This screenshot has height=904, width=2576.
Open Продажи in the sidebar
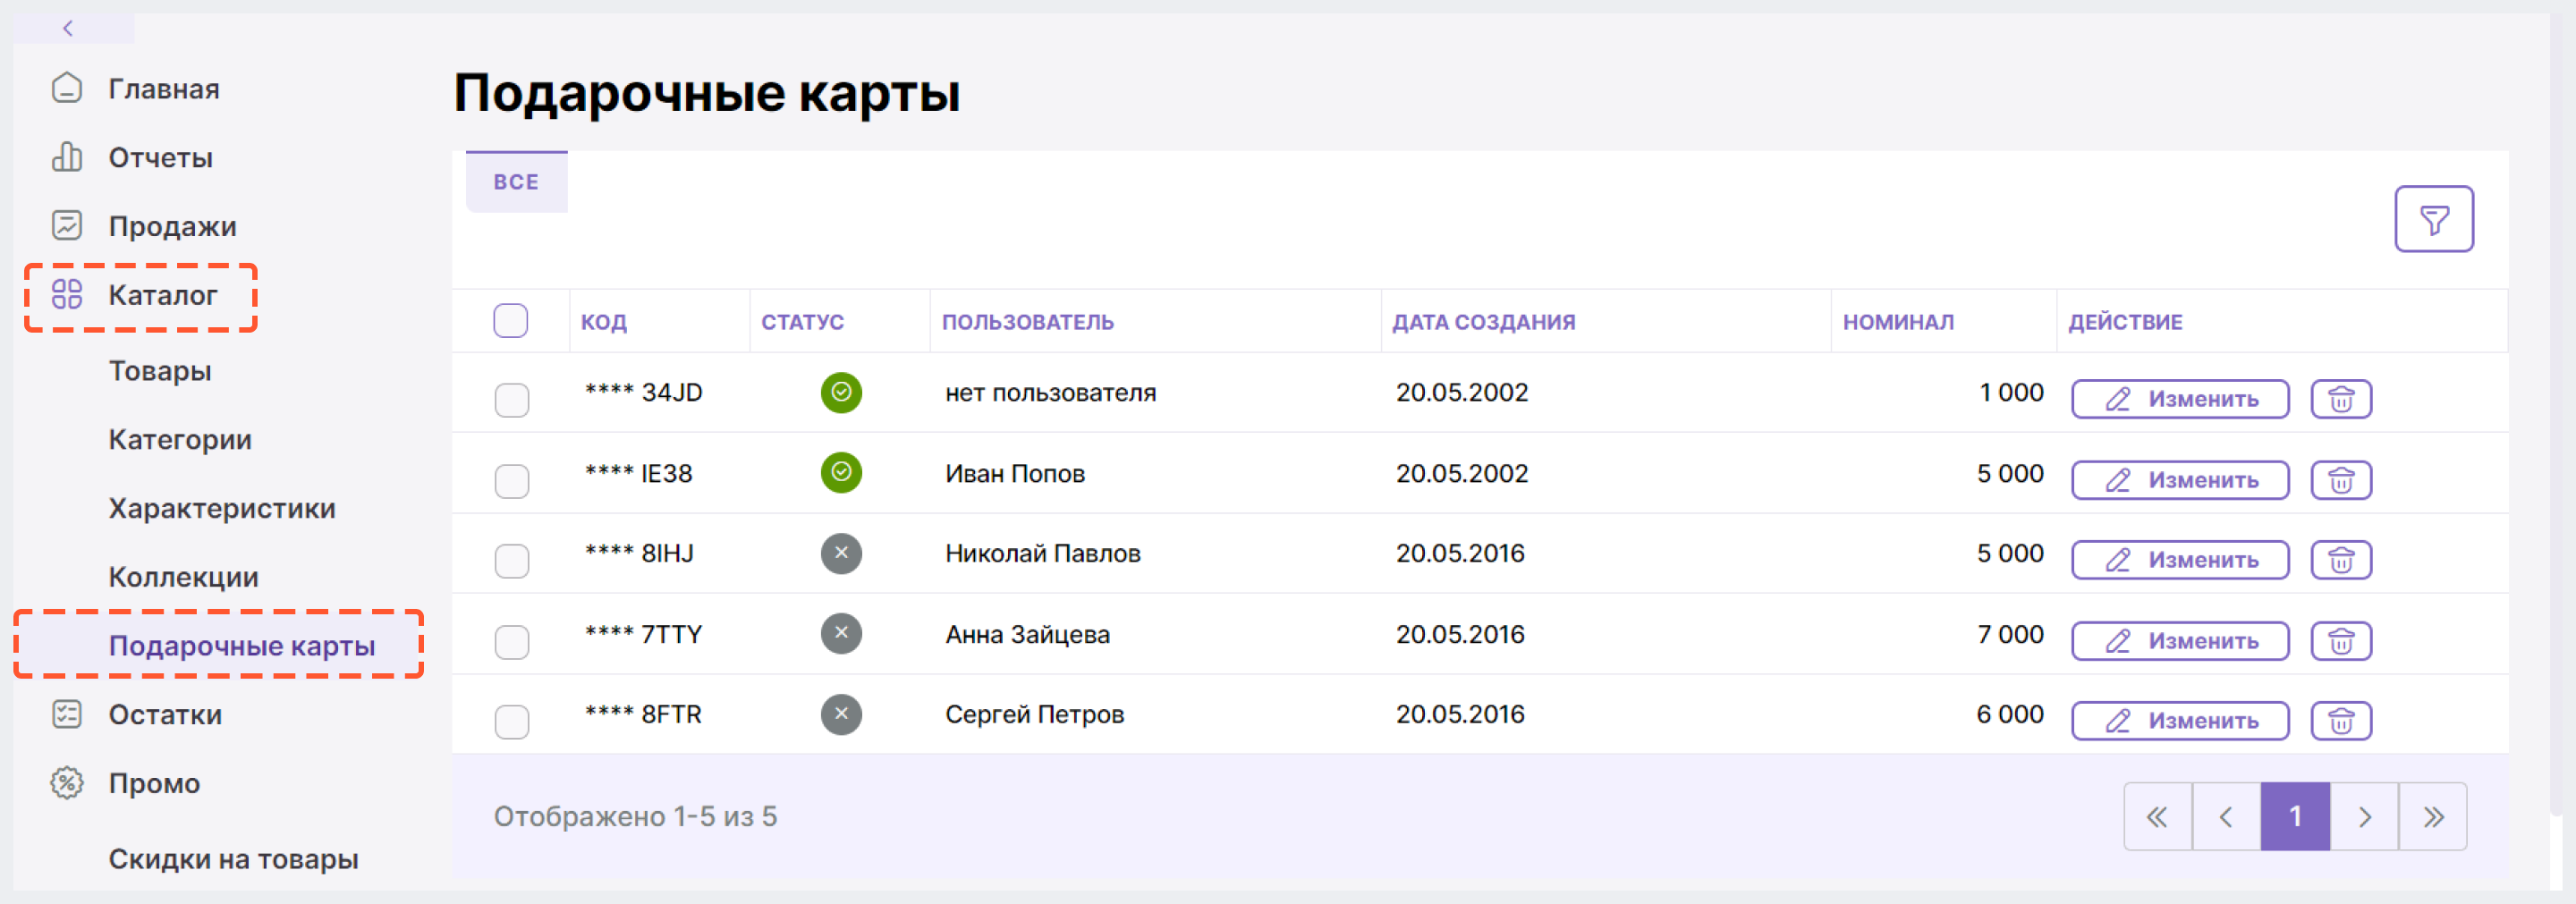coord(172,227)
